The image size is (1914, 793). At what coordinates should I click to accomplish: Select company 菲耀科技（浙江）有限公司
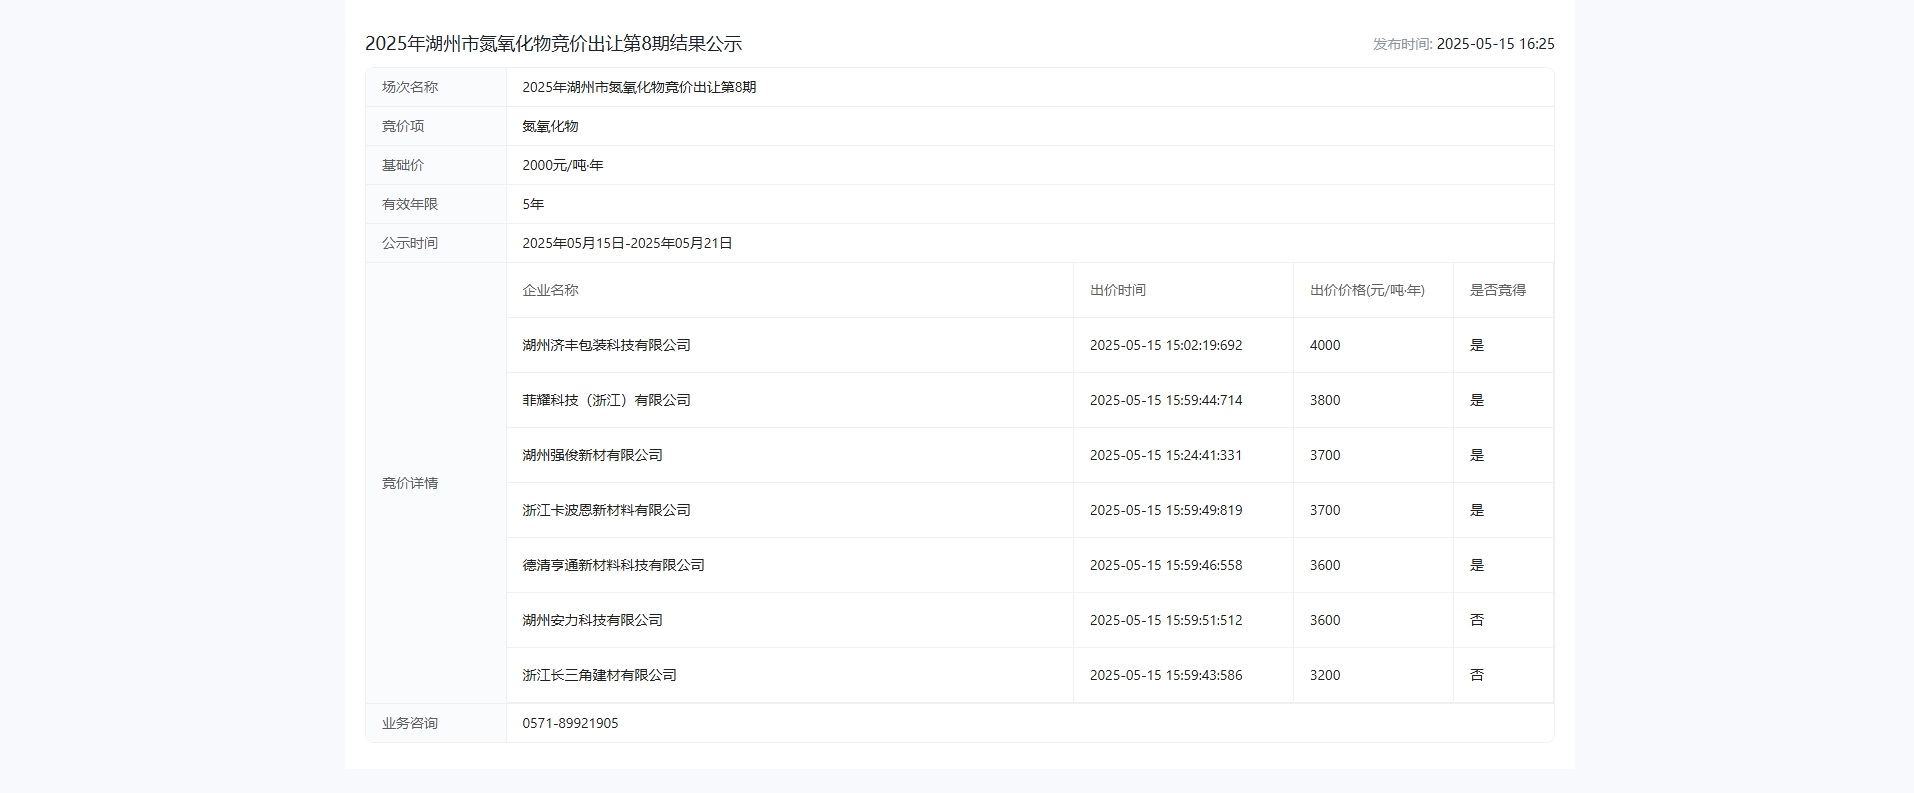[x=606, y=400]
